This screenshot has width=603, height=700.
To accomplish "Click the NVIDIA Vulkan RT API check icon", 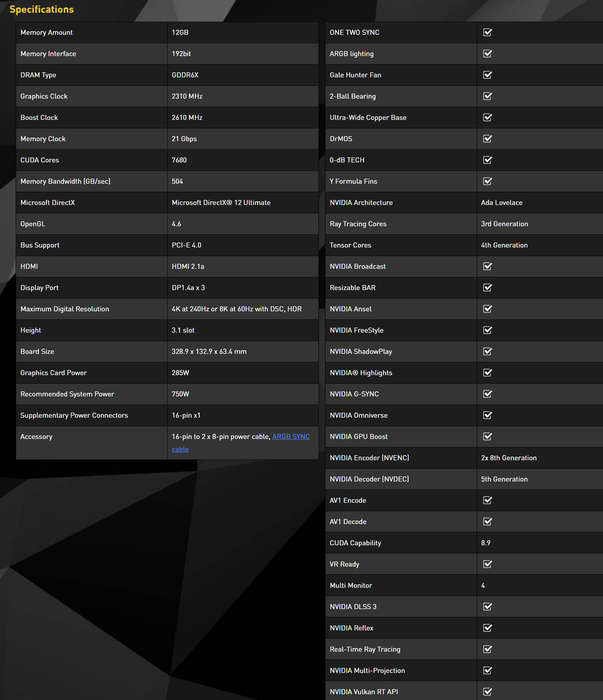I will click(x=487, y=692).
